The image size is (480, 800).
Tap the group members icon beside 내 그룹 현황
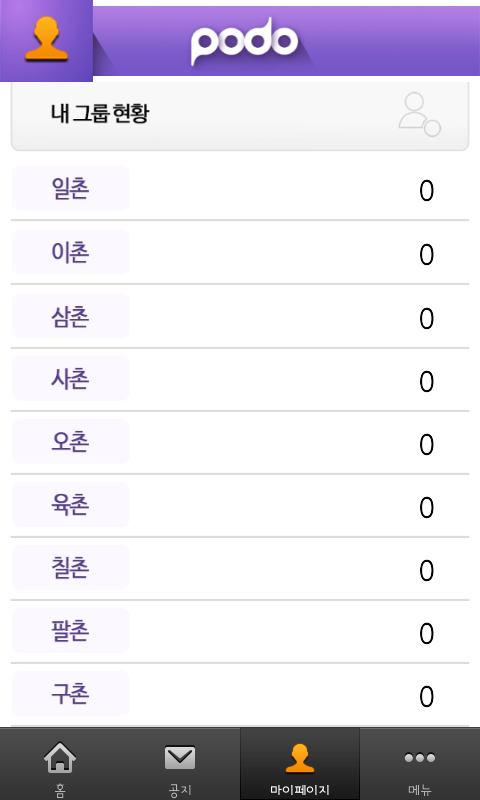(x=419, y=114)
